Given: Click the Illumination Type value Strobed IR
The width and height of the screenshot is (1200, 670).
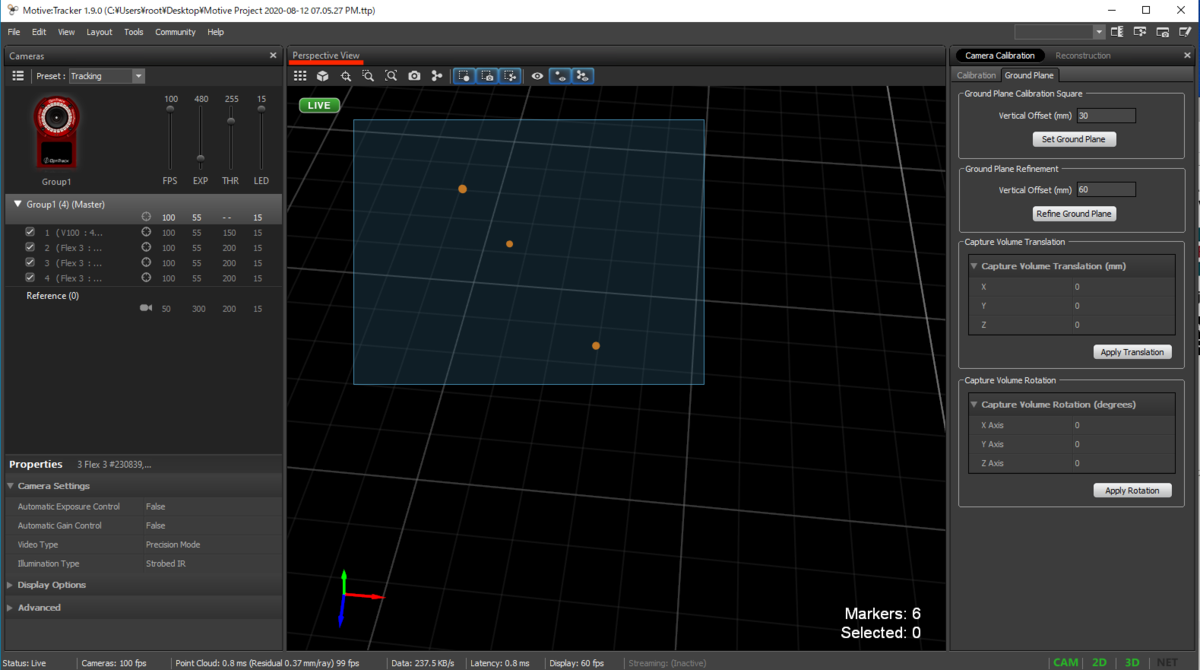Looking at the screenshot, I should pyautogui.click(x=166, y=564).
